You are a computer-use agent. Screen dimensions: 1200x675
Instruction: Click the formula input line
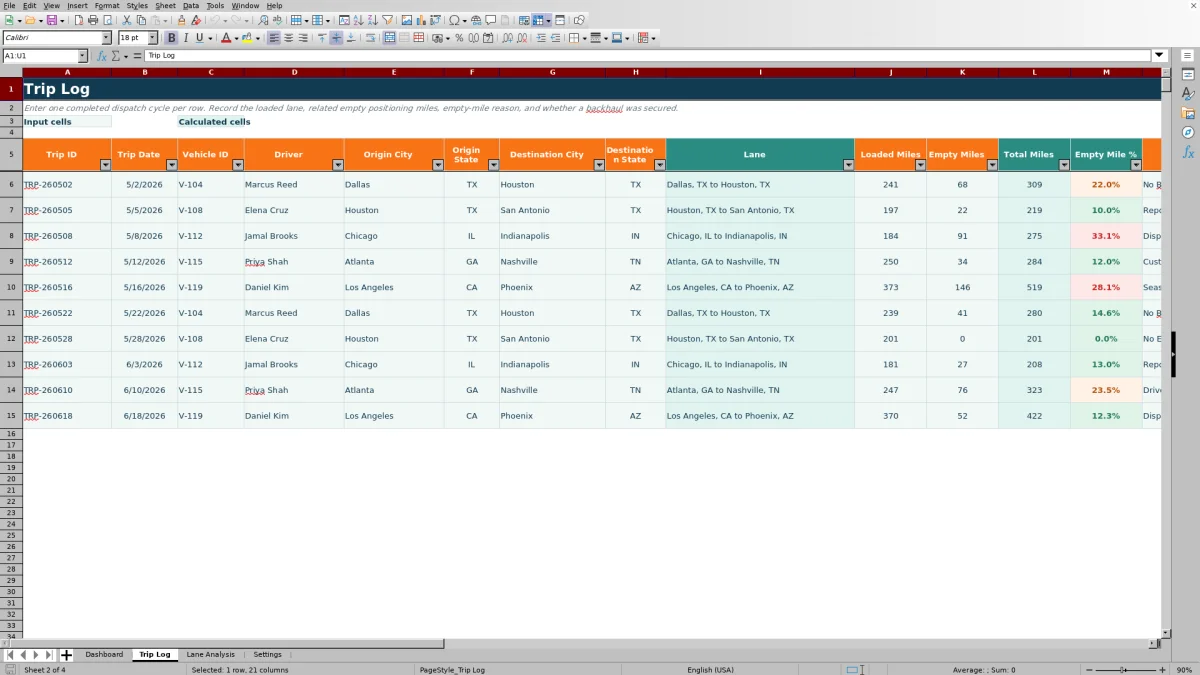(x=648, y=56)
